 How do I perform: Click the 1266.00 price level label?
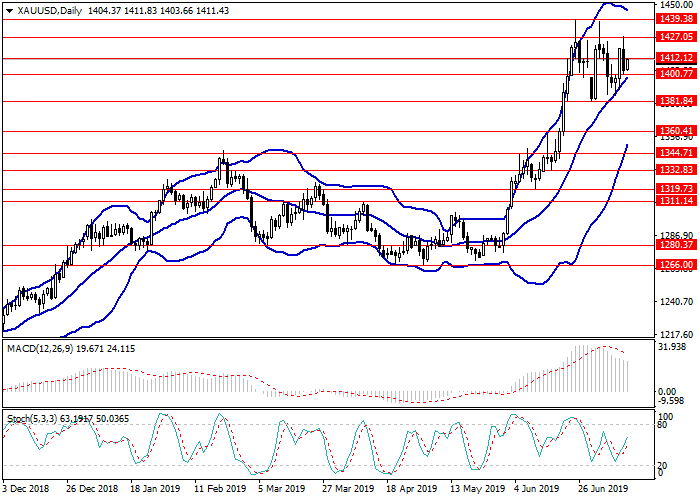[x=676, y=265]
